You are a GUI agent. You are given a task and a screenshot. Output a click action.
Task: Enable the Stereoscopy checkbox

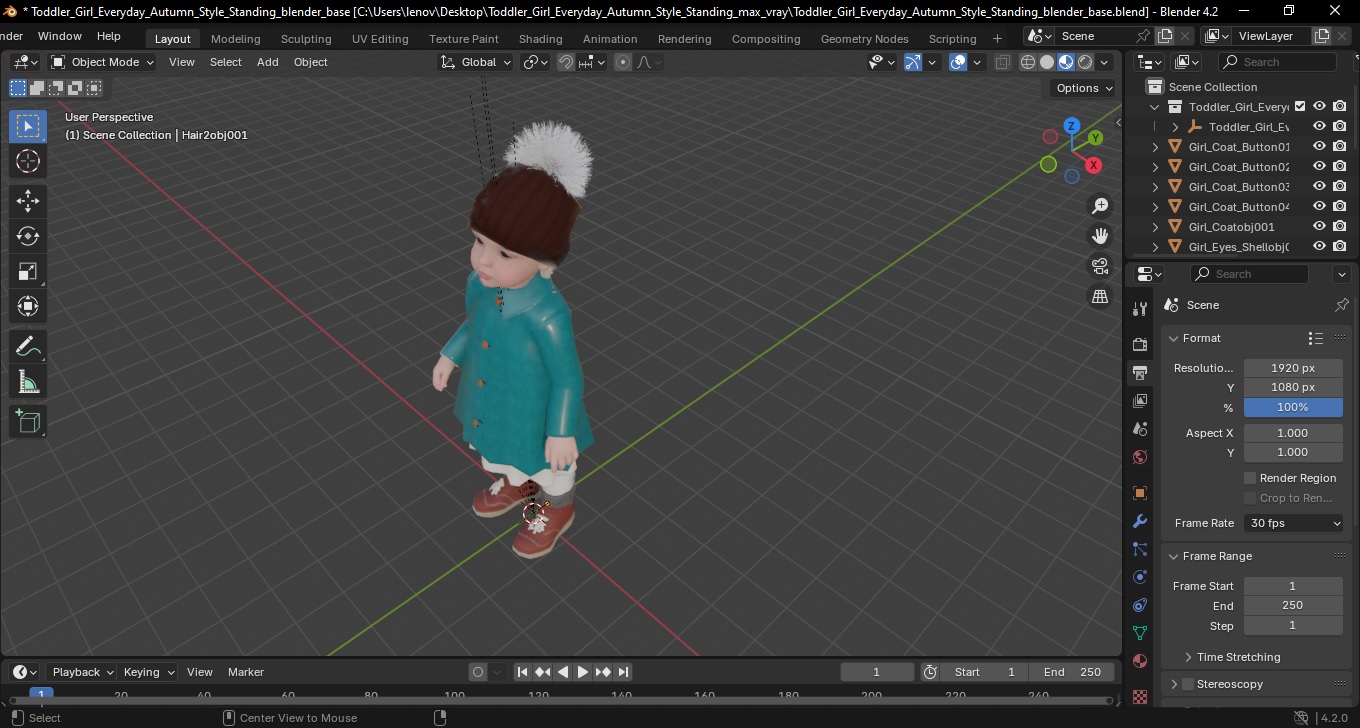(1188, 684)
